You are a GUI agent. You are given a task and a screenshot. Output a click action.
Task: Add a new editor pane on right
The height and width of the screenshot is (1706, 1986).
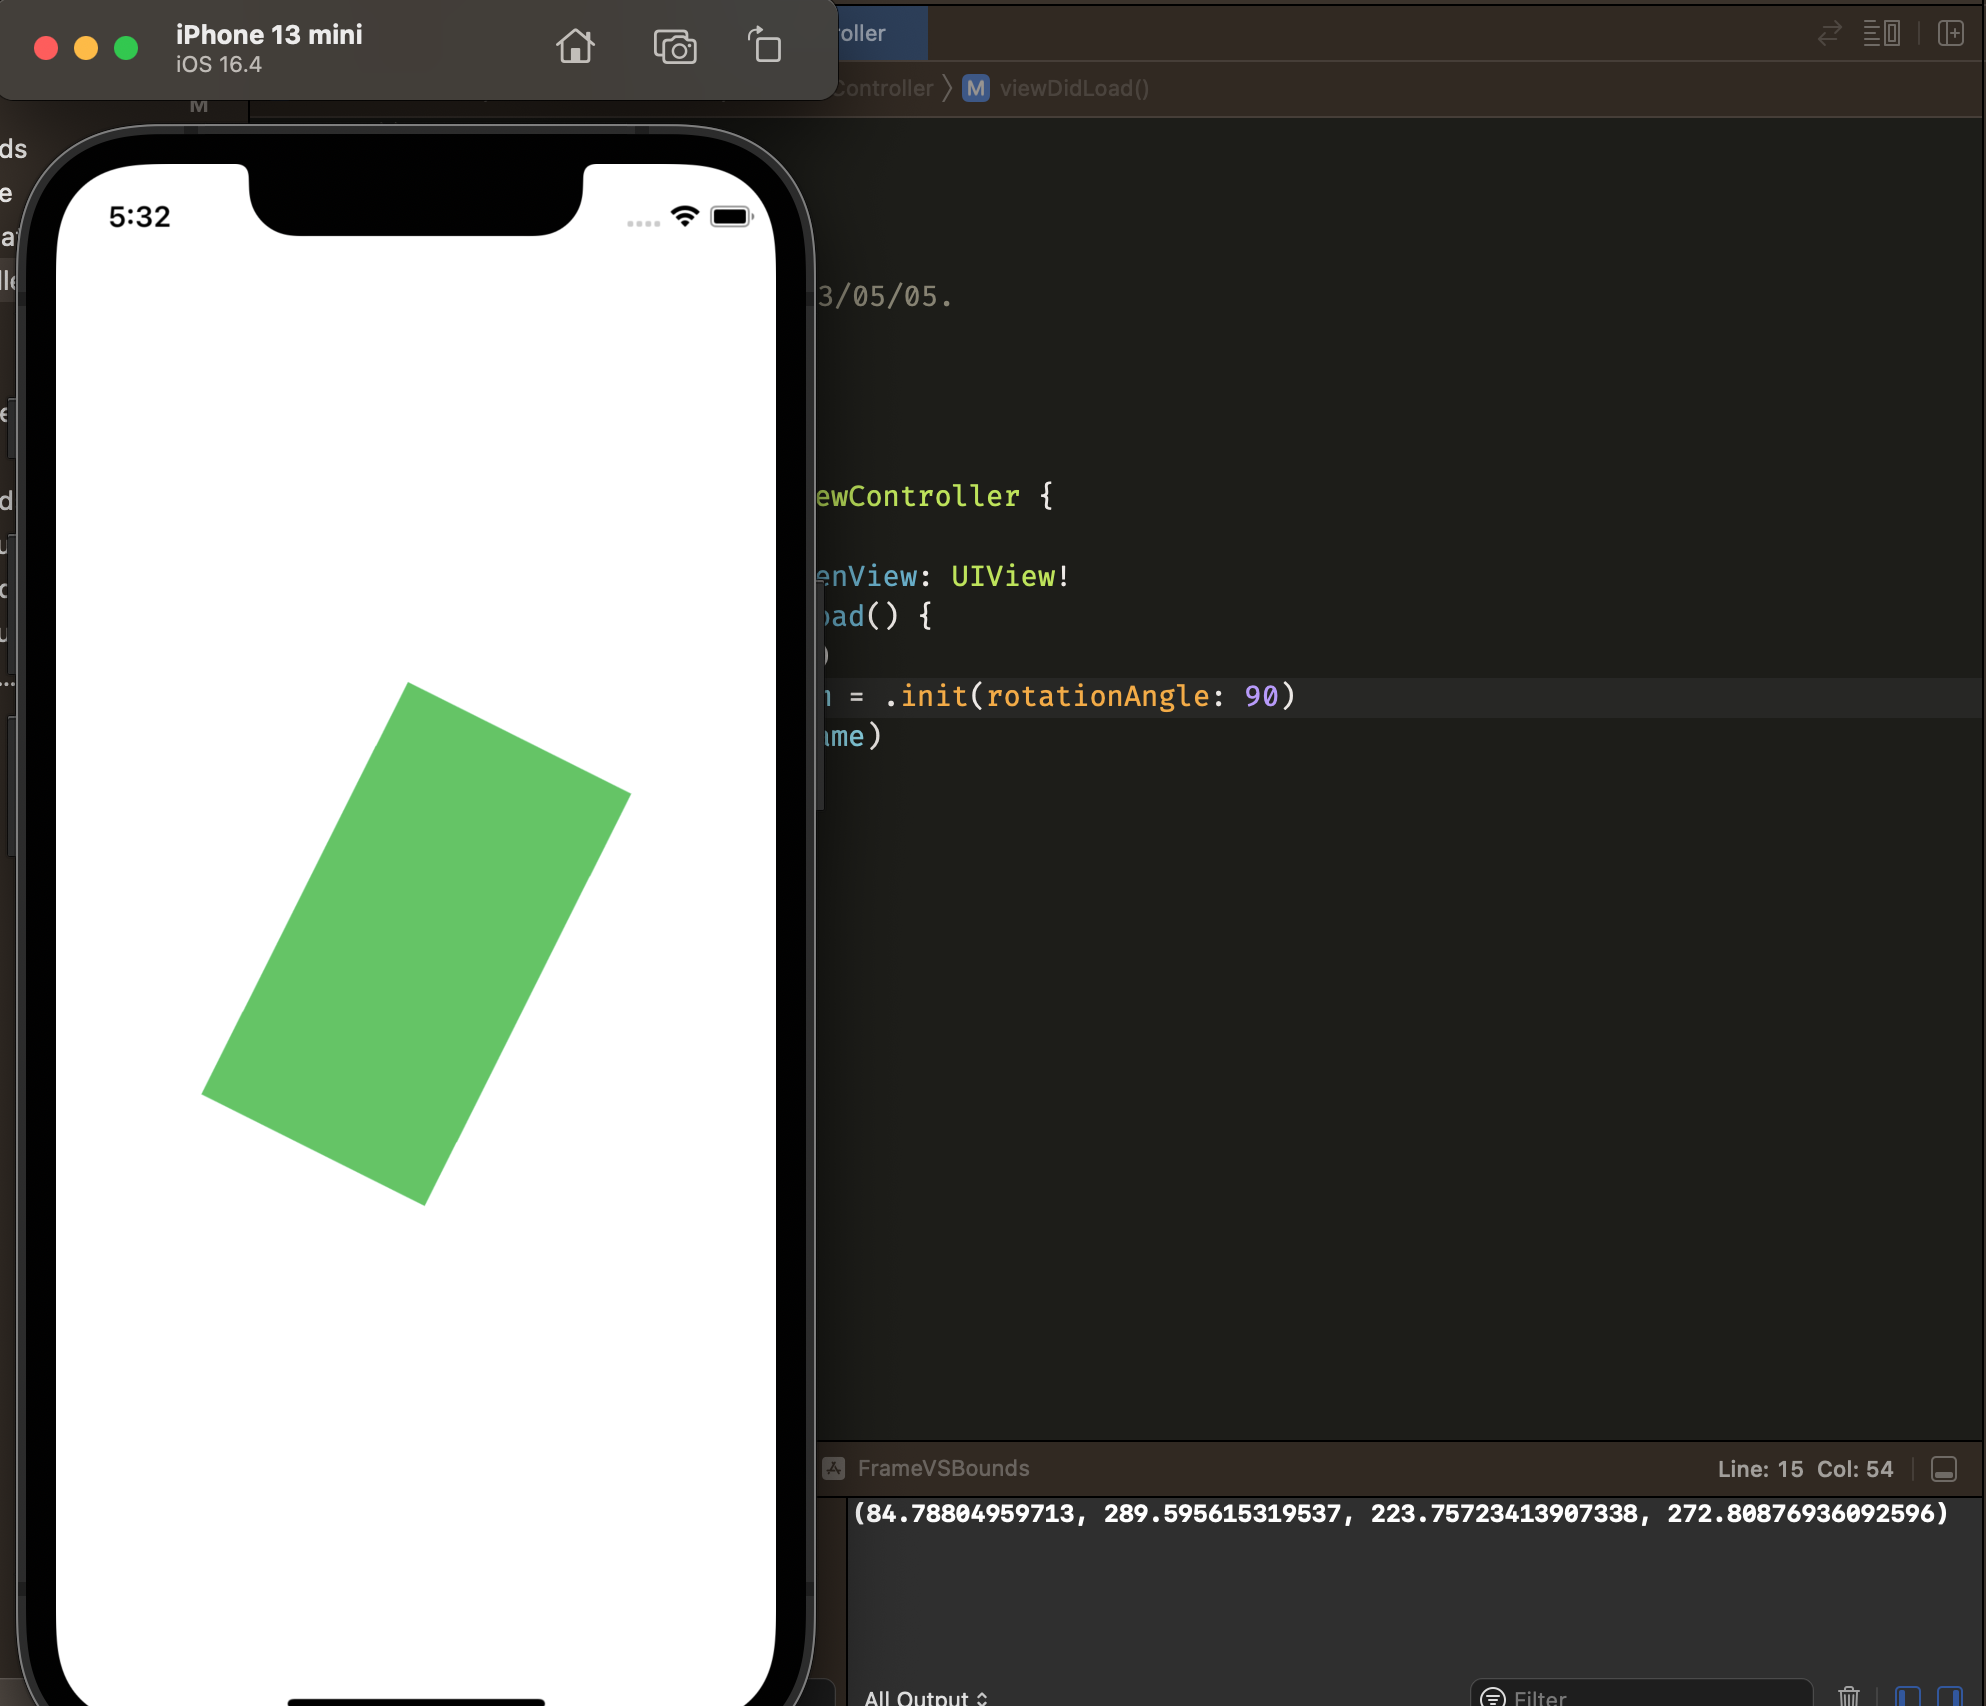1950,34
